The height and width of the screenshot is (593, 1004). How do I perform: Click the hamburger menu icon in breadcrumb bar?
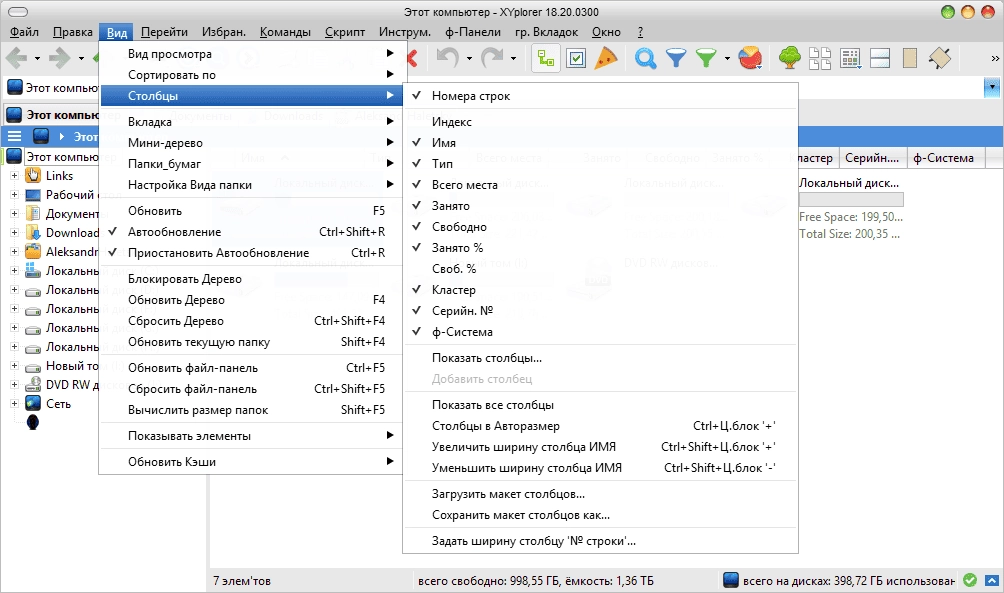pos(14,136)
